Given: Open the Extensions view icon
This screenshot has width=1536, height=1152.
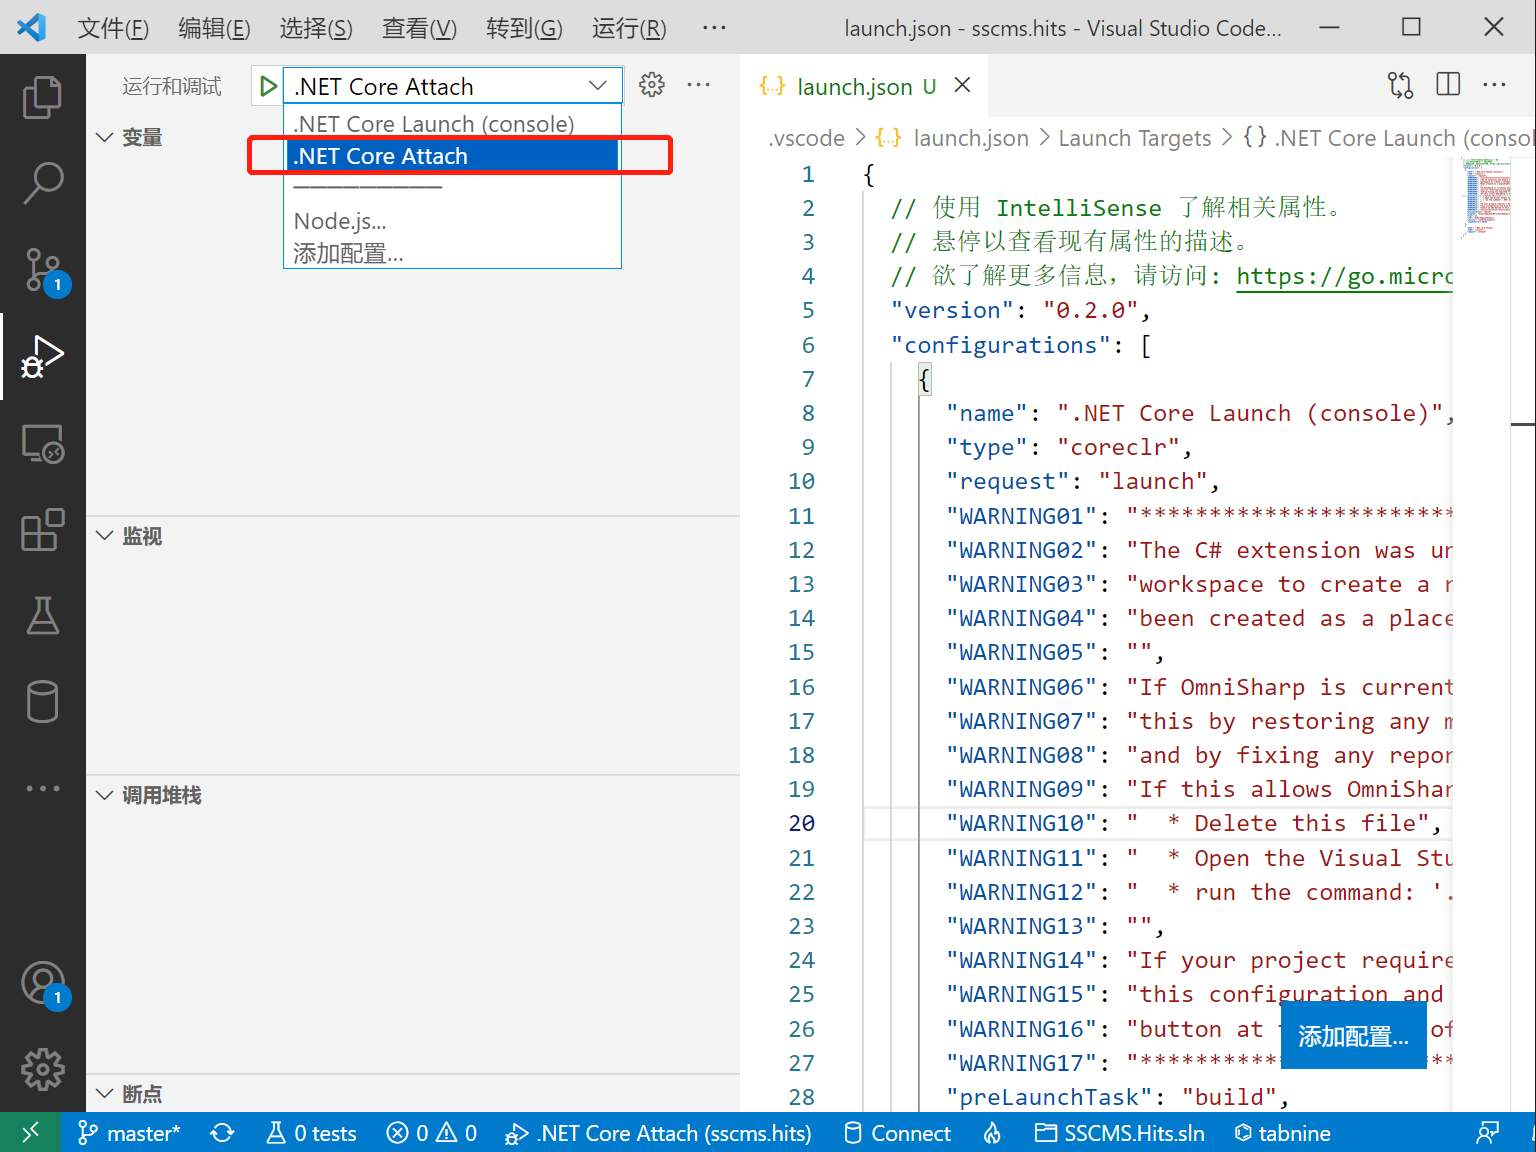Looking at the screenshot, I should 42,530.
